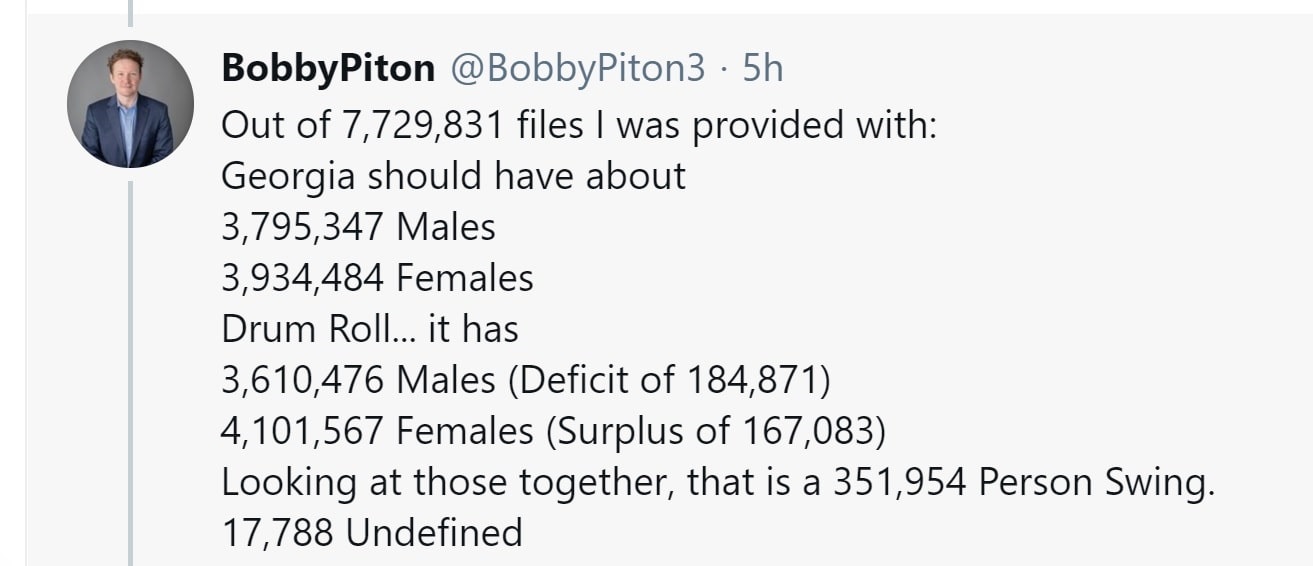Click the BobbyPiton display name
The image size is (1313, 566).
[327, 68]
